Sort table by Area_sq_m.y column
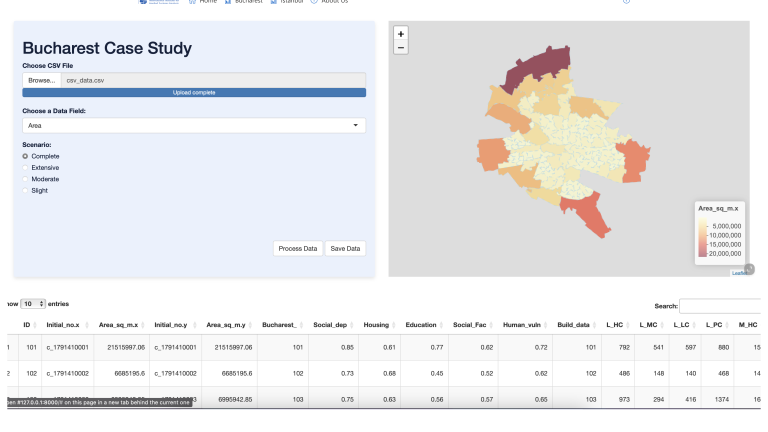 point(229,325)
